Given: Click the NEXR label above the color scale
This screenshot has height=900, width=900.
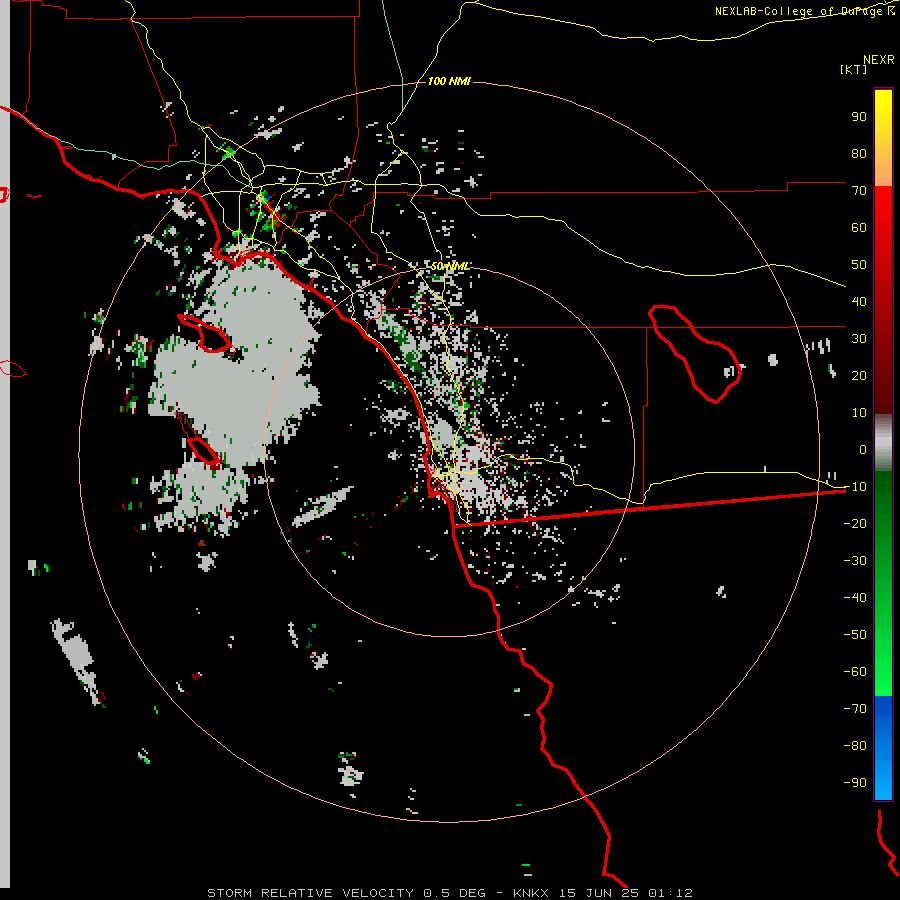Looking at the screenshot, I should [878, 60].
